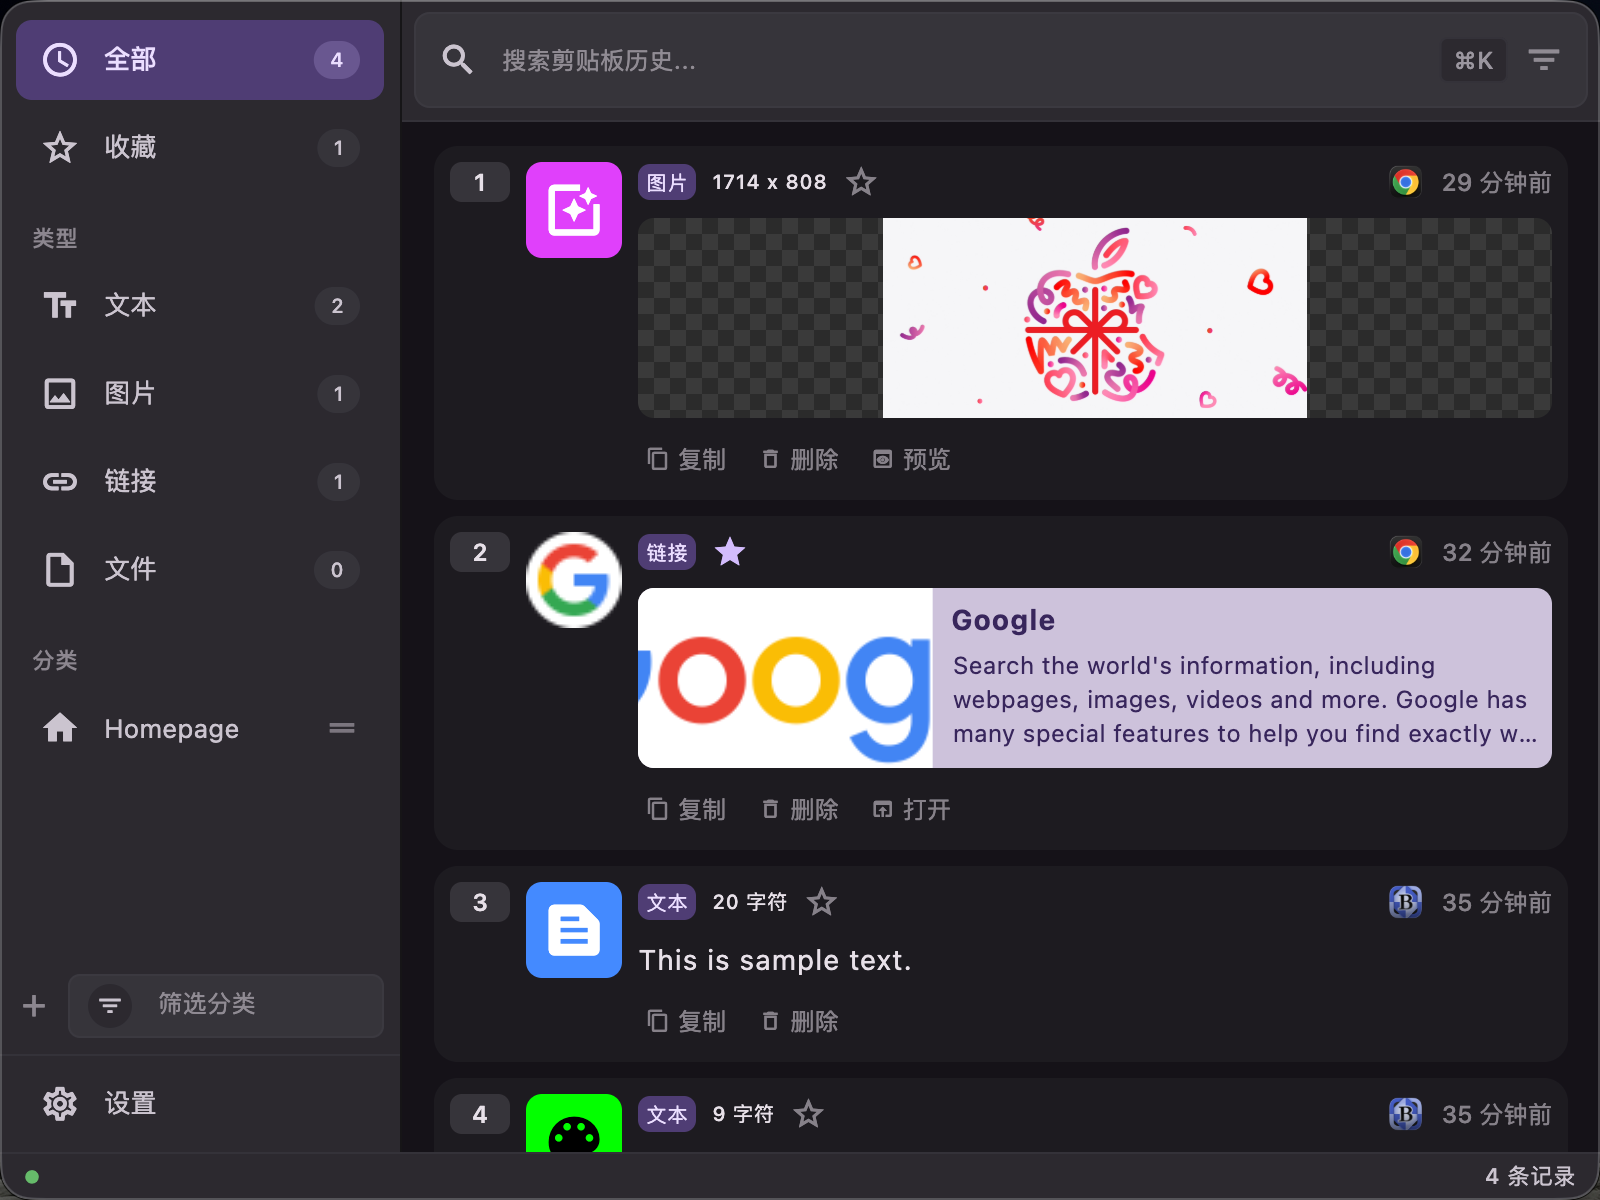Add a new category with plus icon
Viewport: 1600px width, 1200px height.
[x=34, y=1005]
